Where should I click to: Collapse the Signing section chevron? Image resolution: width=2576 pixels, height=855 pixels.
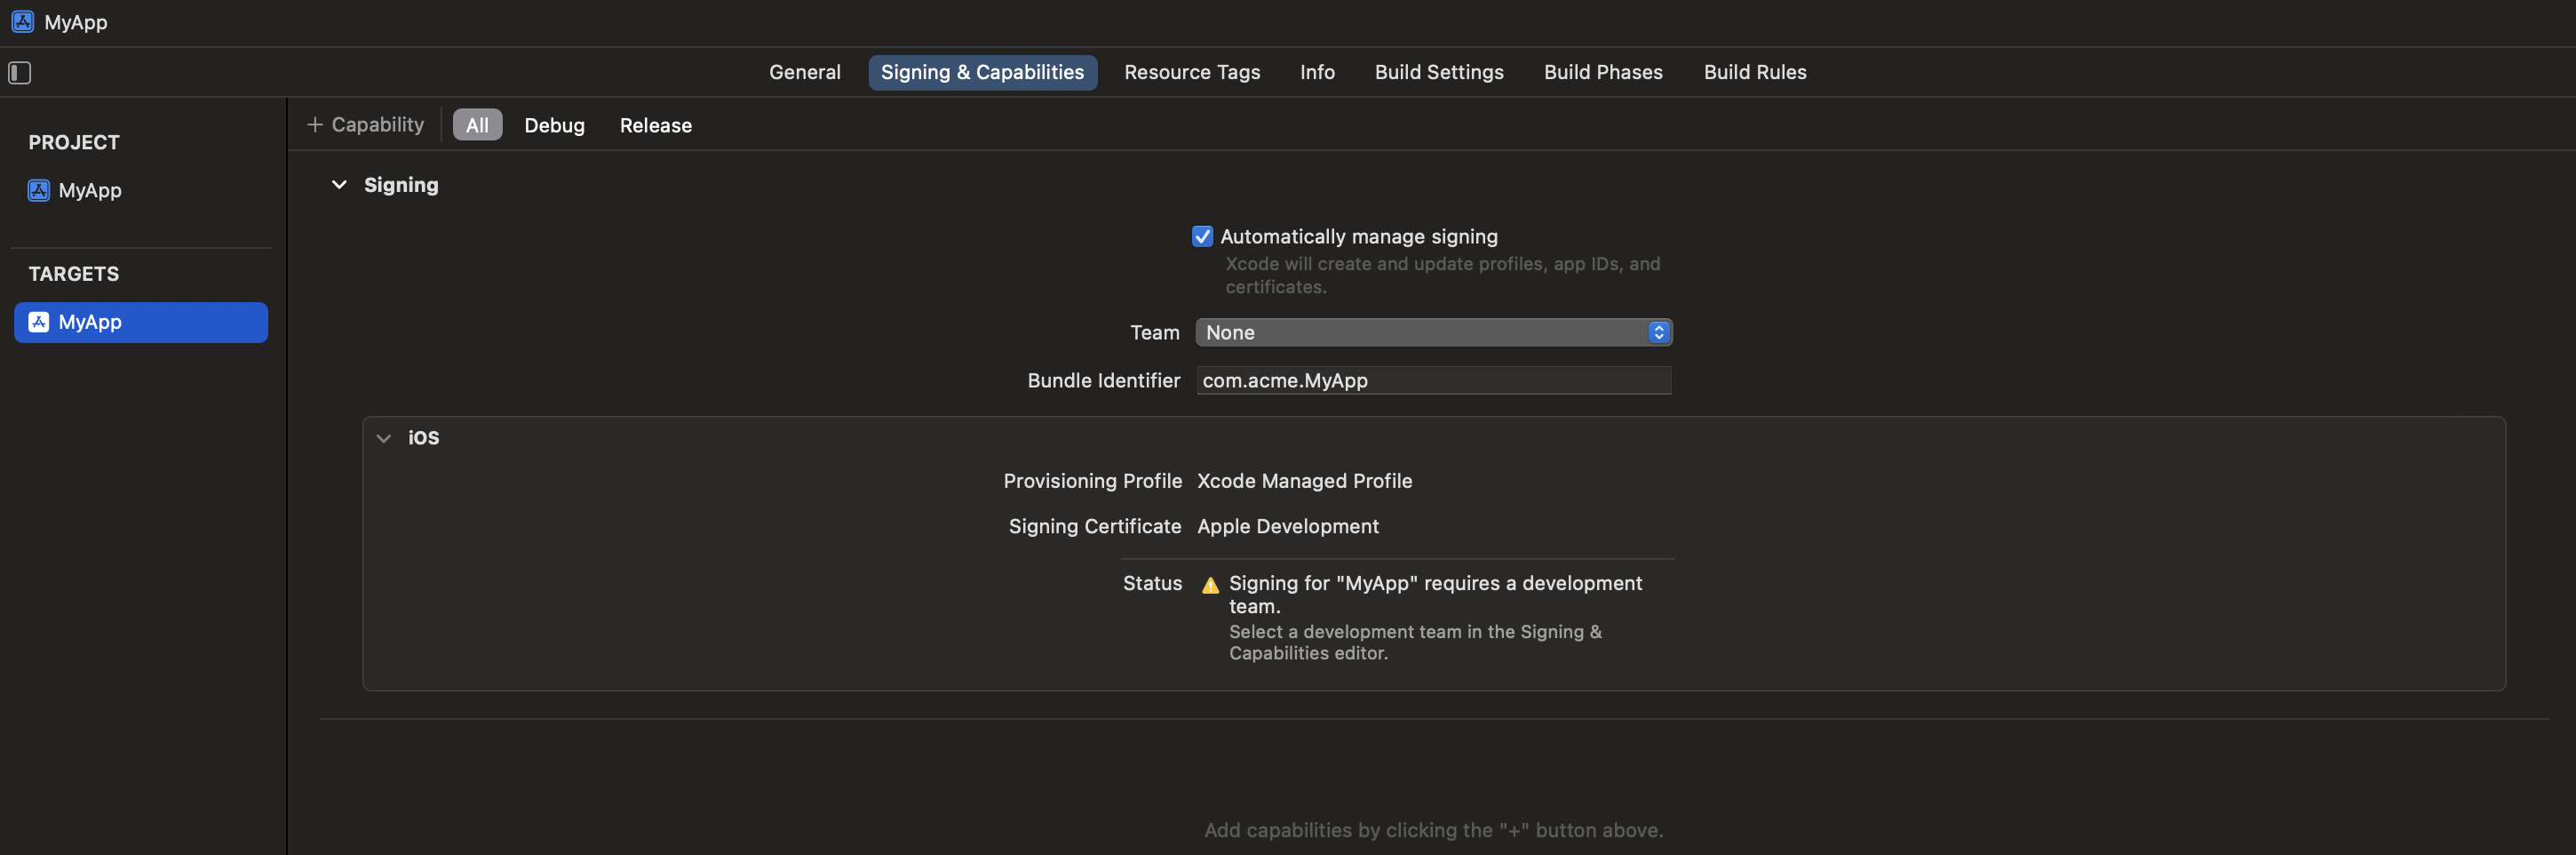click(x=339, y=184)
